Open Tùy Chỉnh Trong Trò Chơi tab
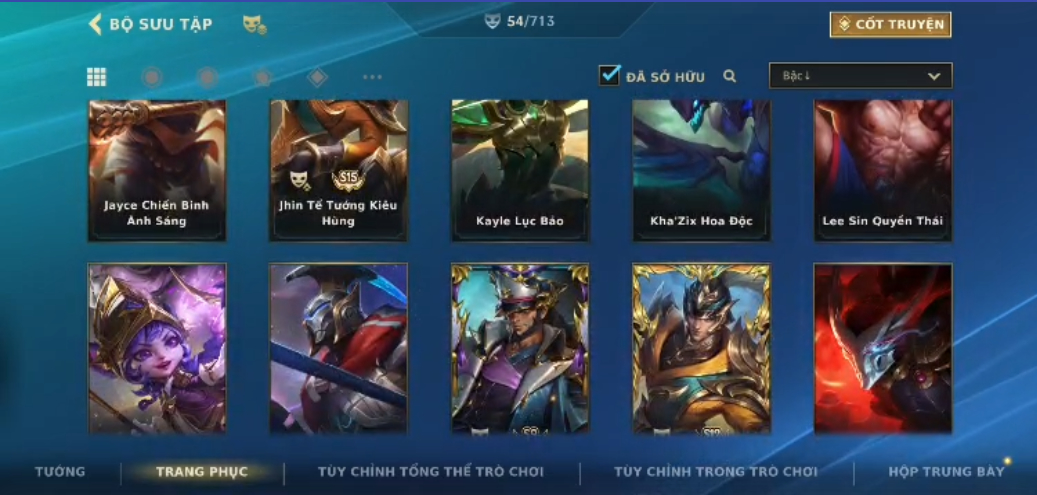This screenshot has width=1037, height=495. [x=716, y=472]
